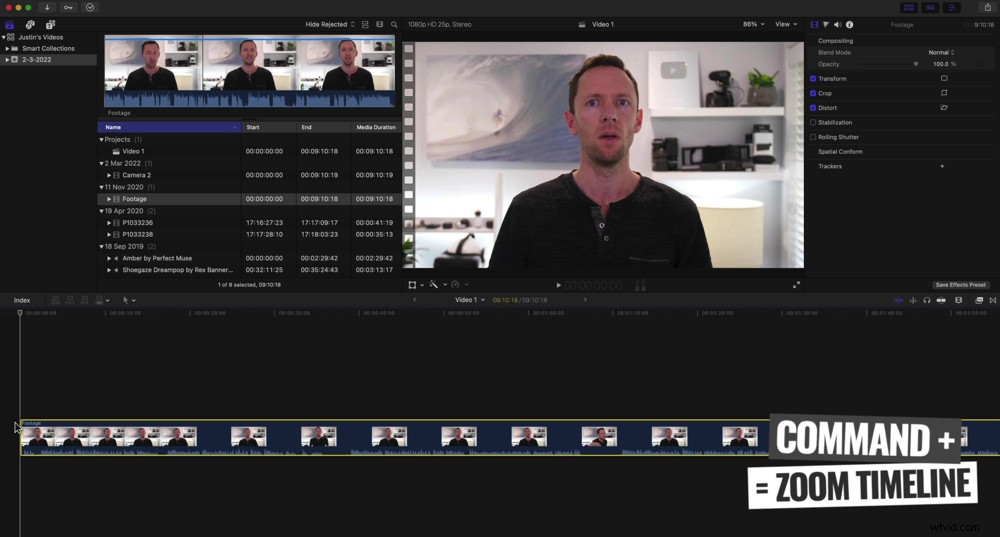Viewport: 1000px width, 537px height.
Task: Enable the Rolling Shutter checkbox
Action: coord(813,137)
